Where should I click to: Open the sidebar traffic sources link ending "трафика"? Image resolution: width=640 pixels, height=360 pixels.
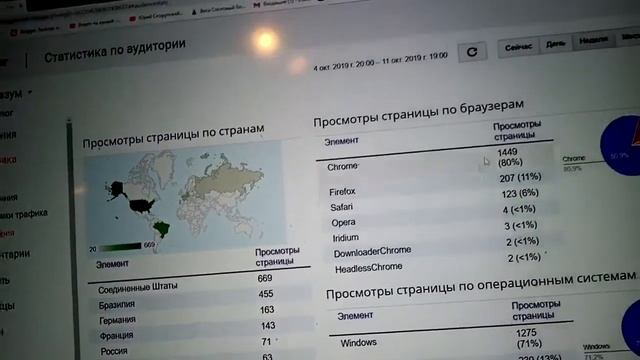click(24, 214)
